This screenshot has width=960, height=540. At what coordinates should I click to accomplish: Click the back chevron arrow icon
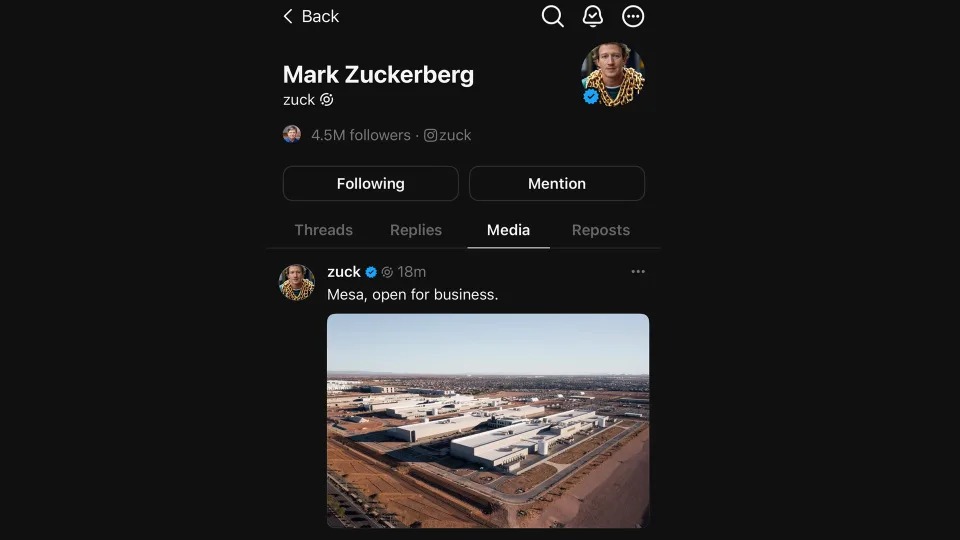288,16
